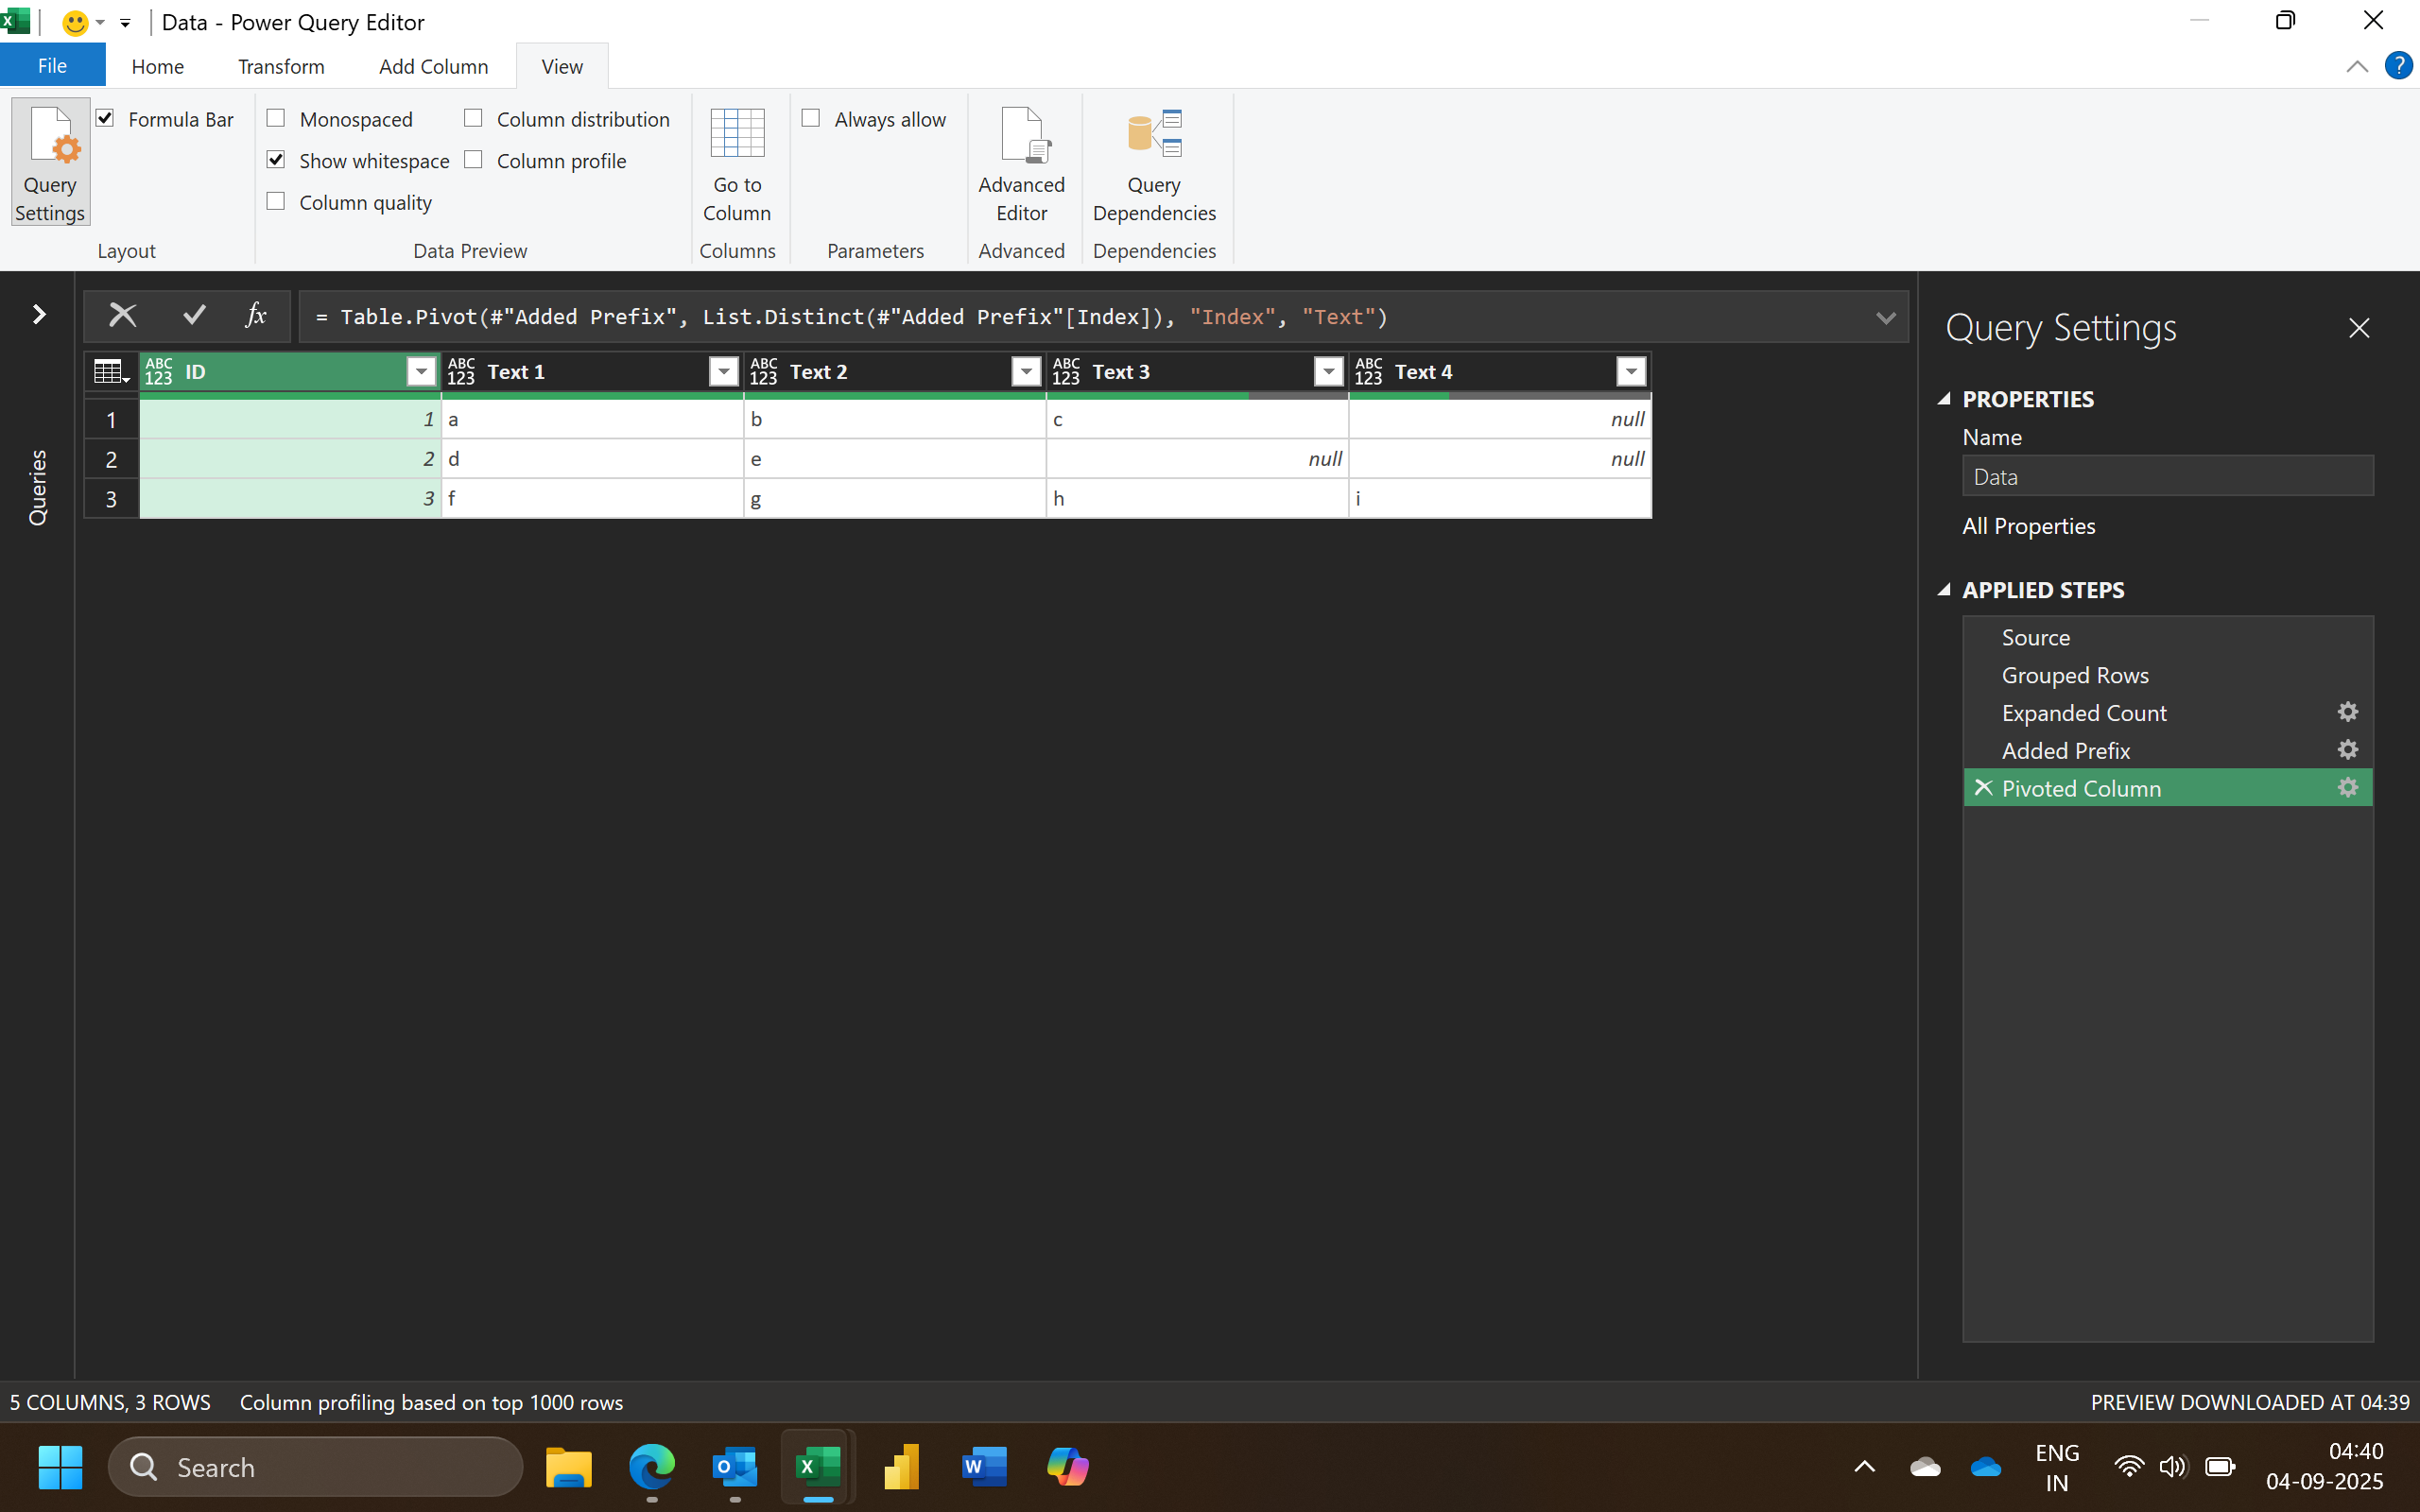Enable the Monospaced checkbox

point(277,119)
